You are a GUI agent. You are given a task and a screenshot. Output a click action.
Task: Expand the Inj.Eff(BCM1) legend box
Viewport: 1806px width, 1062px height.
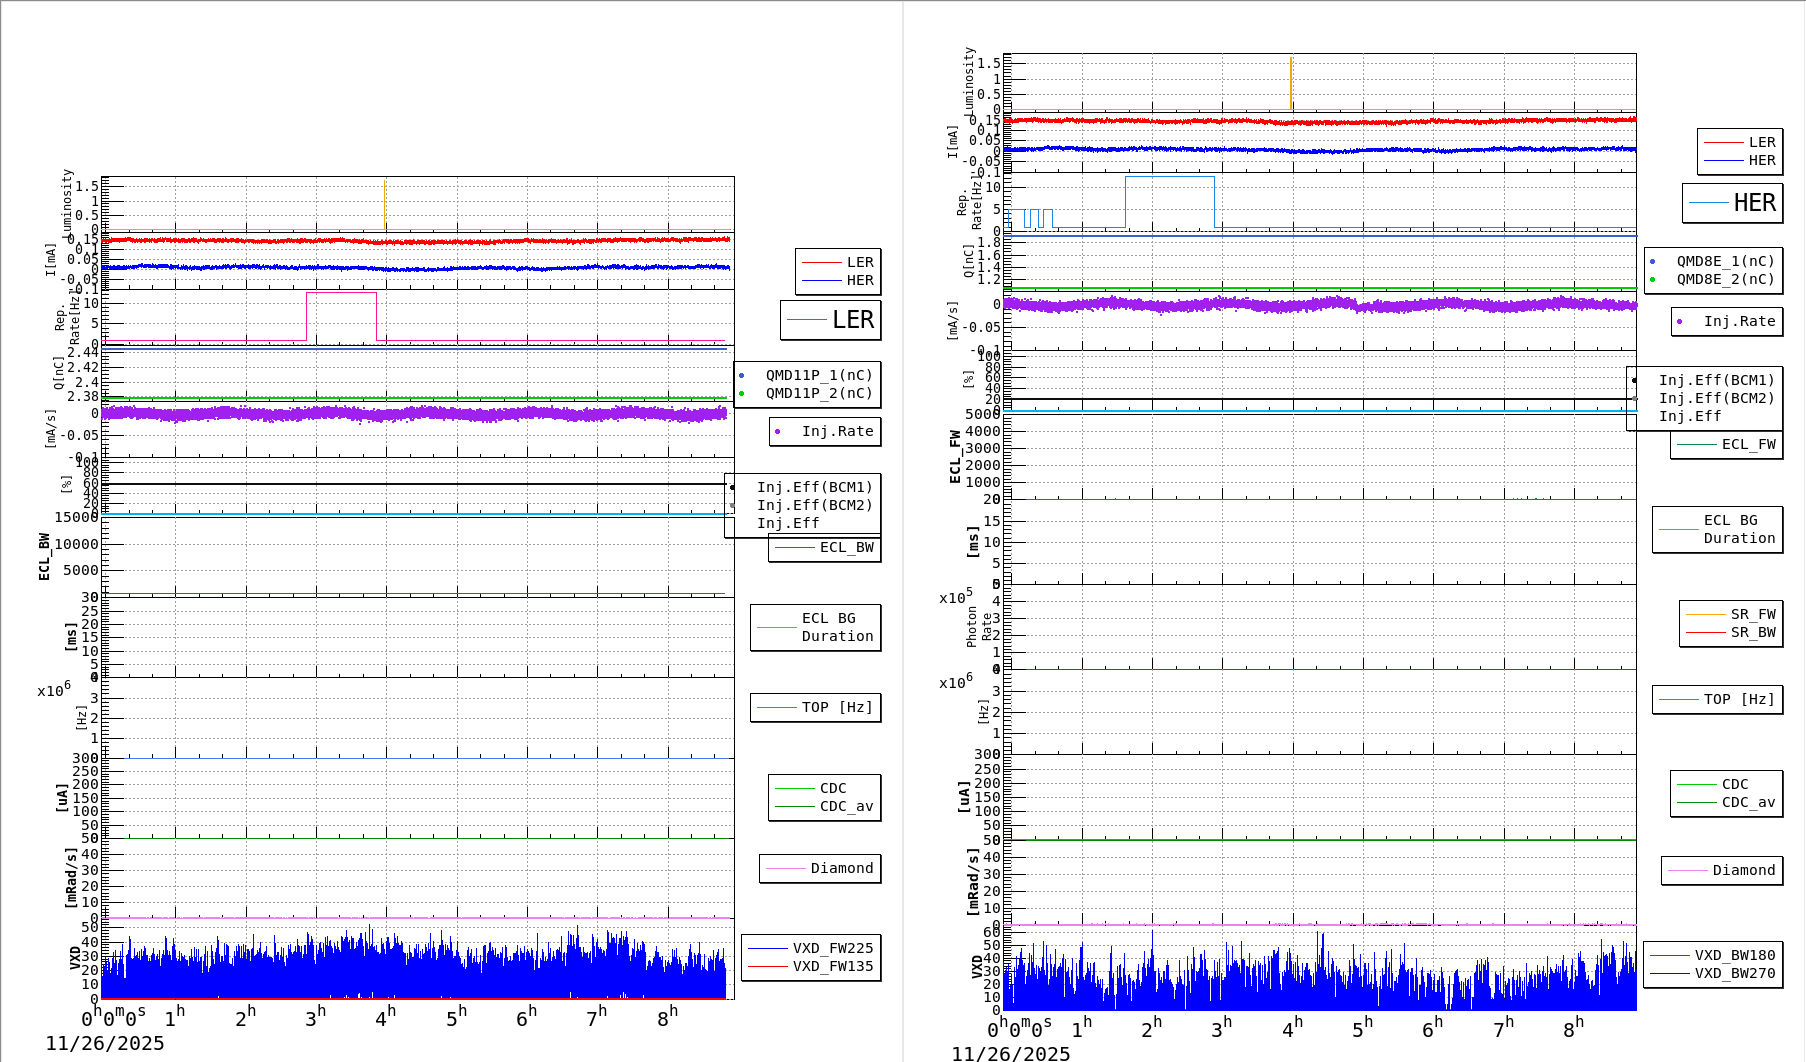pos(815,488)
